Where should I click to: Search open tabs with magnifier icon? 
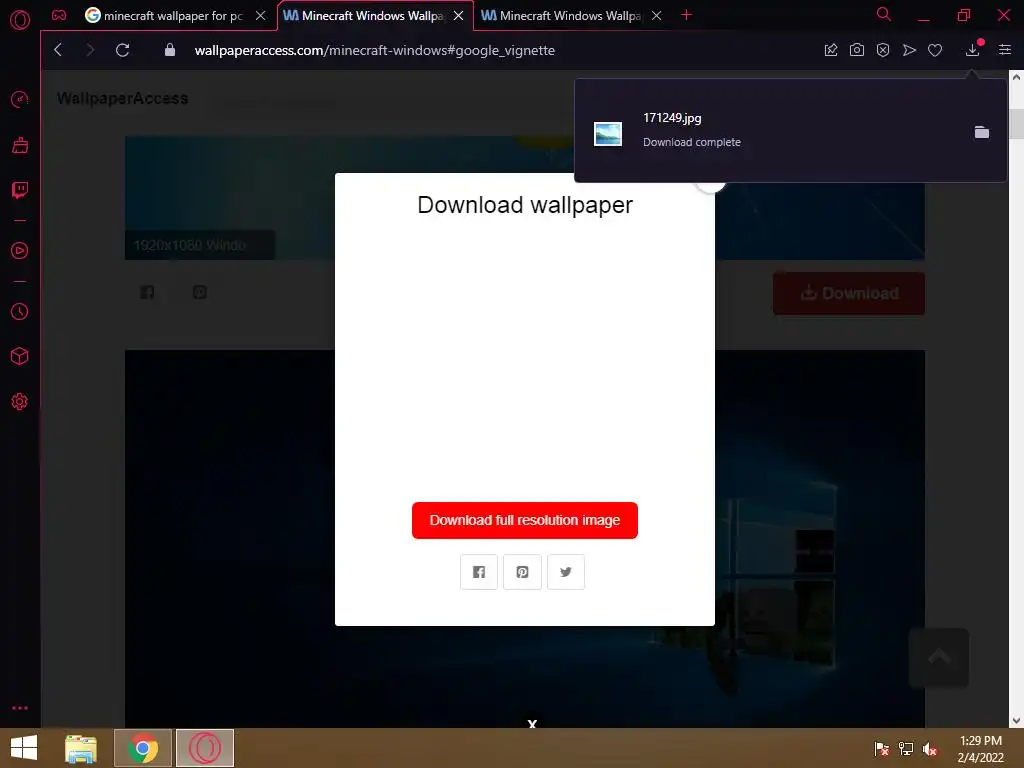pyautogui.click(x=884, y=14)
